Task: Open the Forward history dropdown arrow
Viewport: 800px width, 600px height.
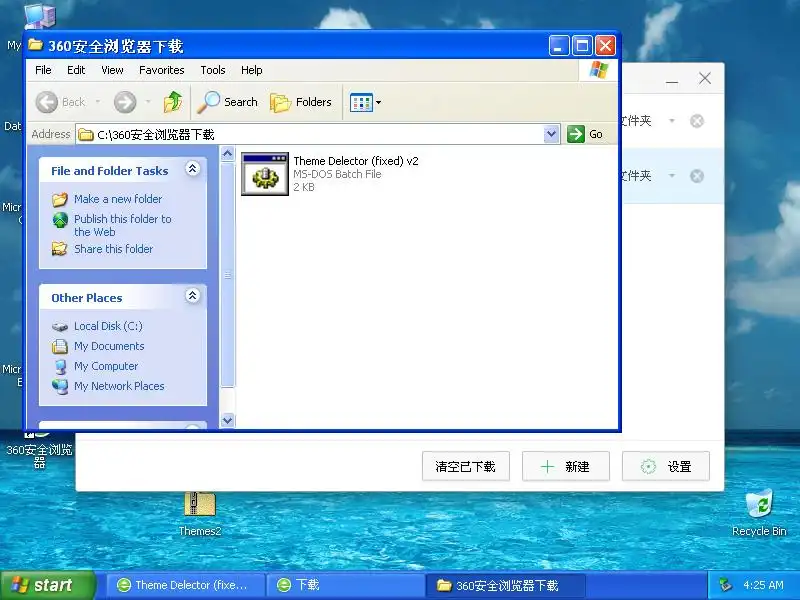Action: (148, 102)
